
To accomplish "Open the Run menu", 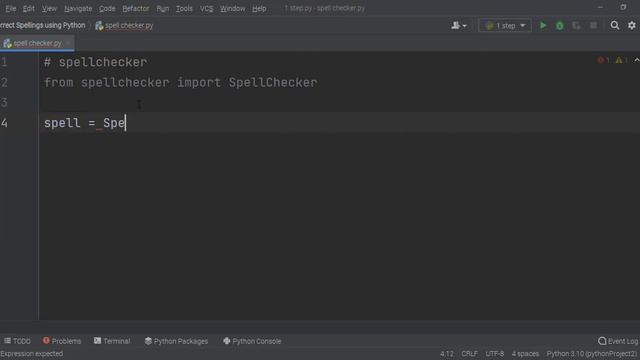I will pyautogui.click(x=162, y=8).
